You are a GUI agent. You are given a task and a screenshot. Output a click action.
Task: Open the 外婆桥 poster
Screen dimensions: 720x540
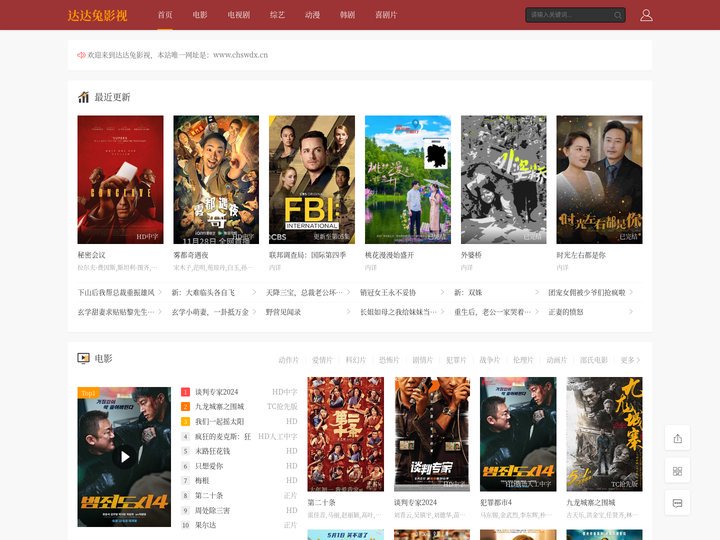click(504, 180)
